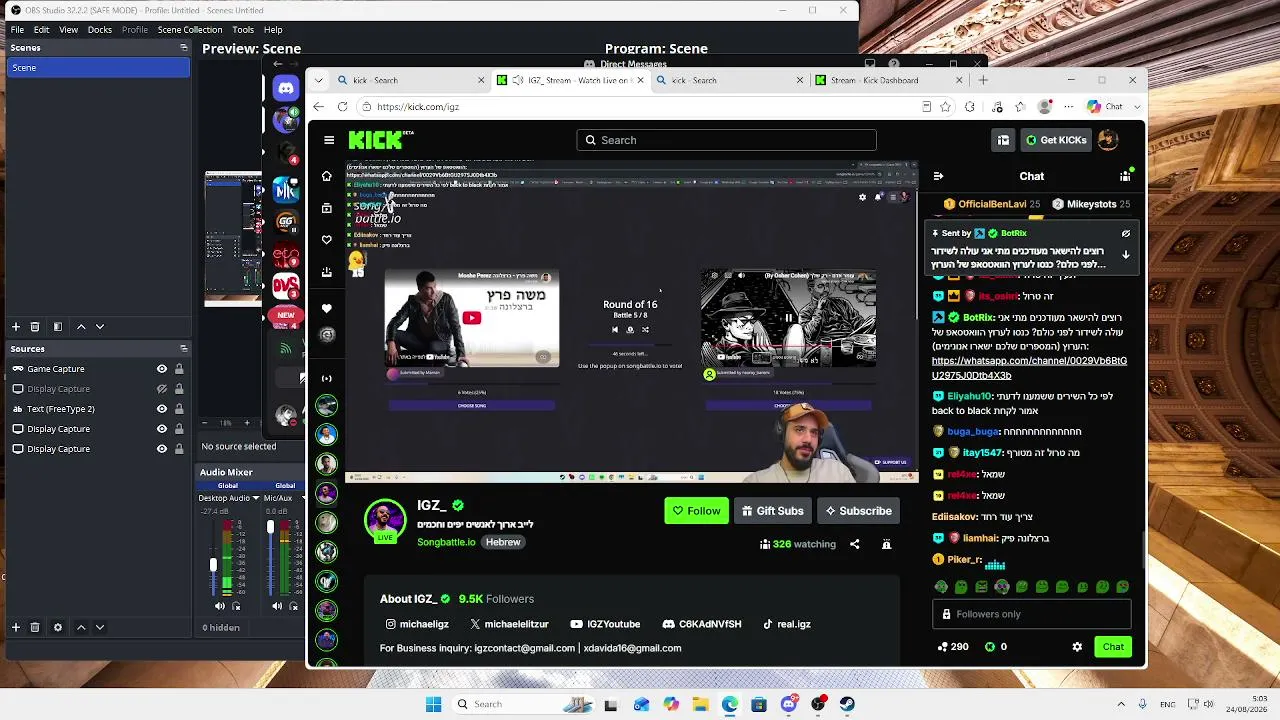Collapse Kick chat panel arrow

click(x=938, y=176)
